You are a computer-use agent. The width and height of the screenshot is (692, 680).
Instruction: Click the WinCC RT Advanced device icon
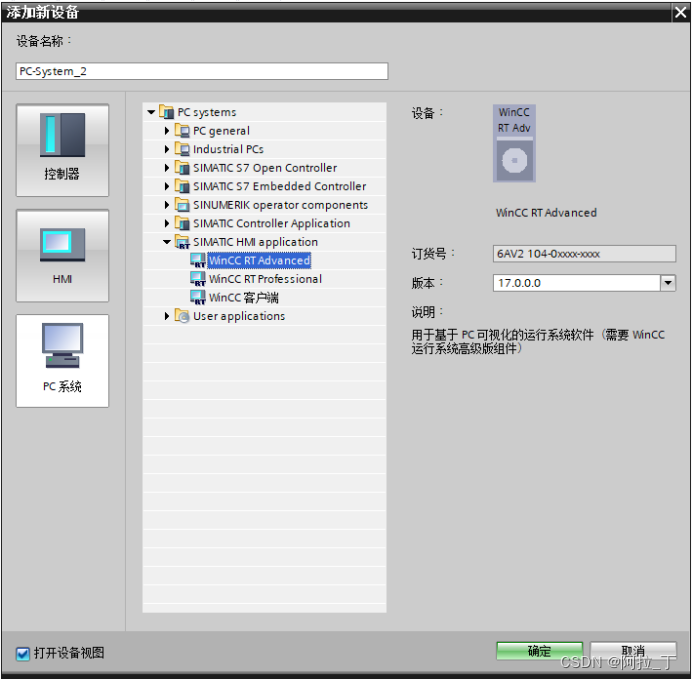198,260
